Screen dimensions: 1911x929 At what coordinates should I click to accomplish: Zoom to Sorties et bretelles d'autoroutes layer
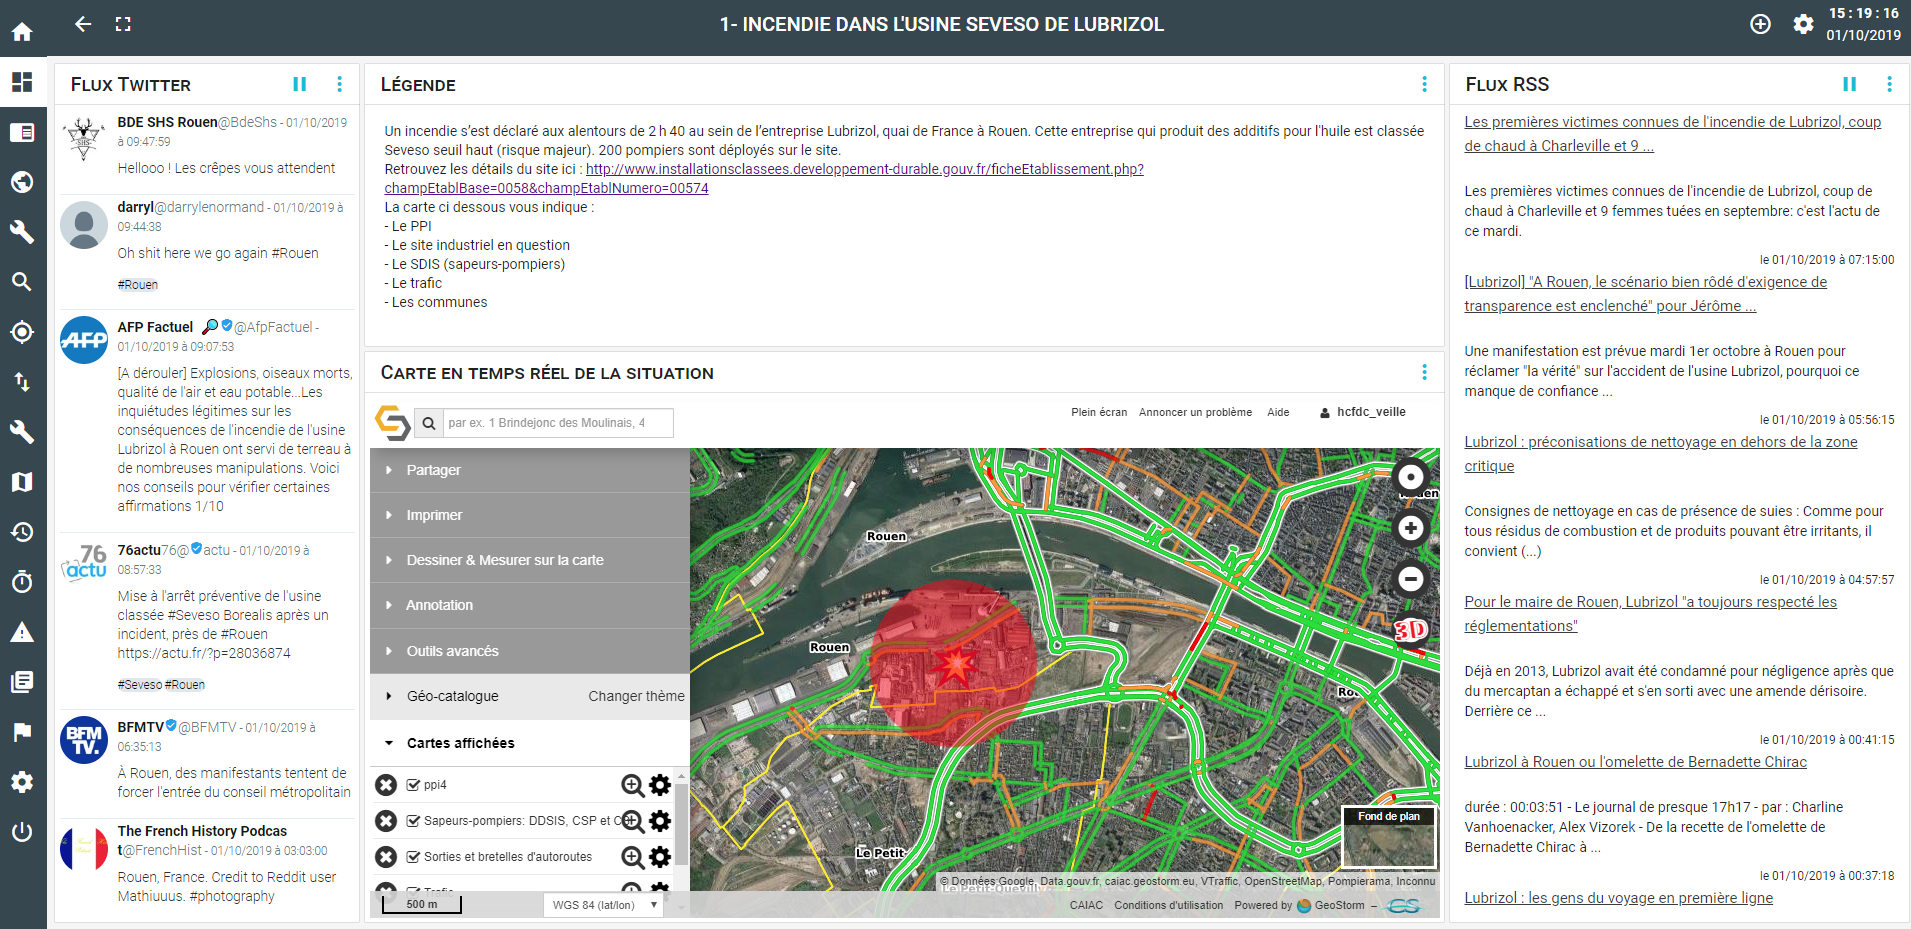click(x=632, y=857)
